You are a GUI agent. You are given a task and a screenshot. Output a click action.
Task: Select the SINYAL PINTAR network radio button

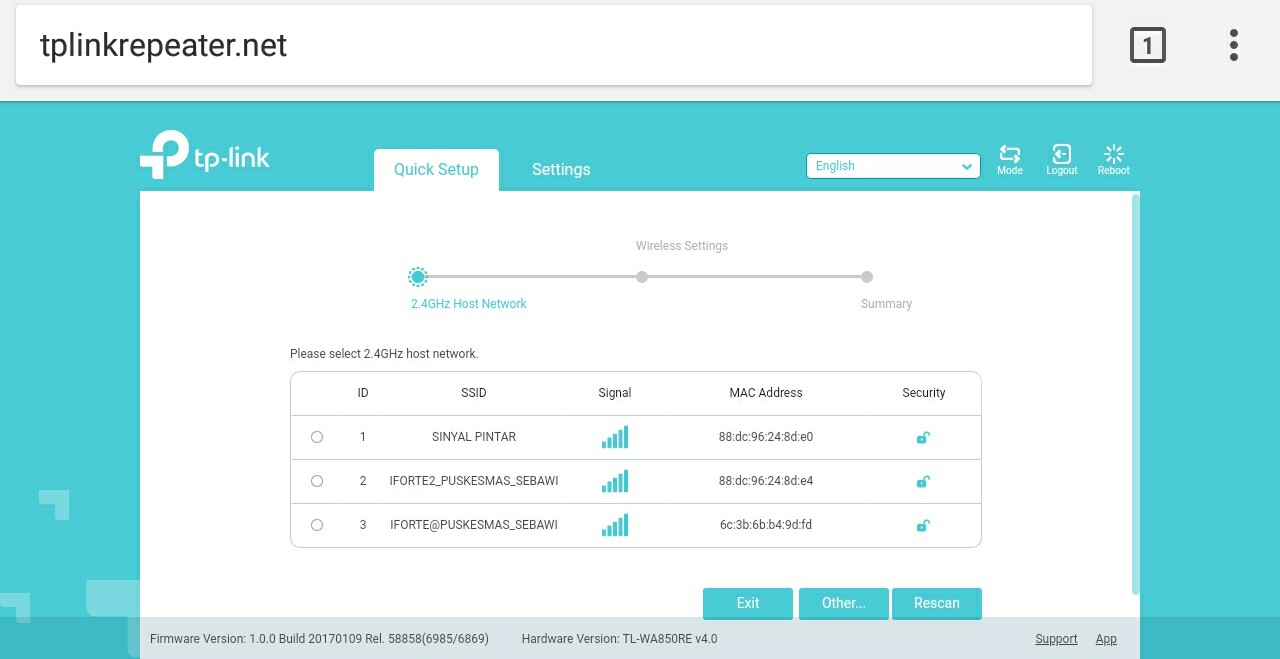317,437
